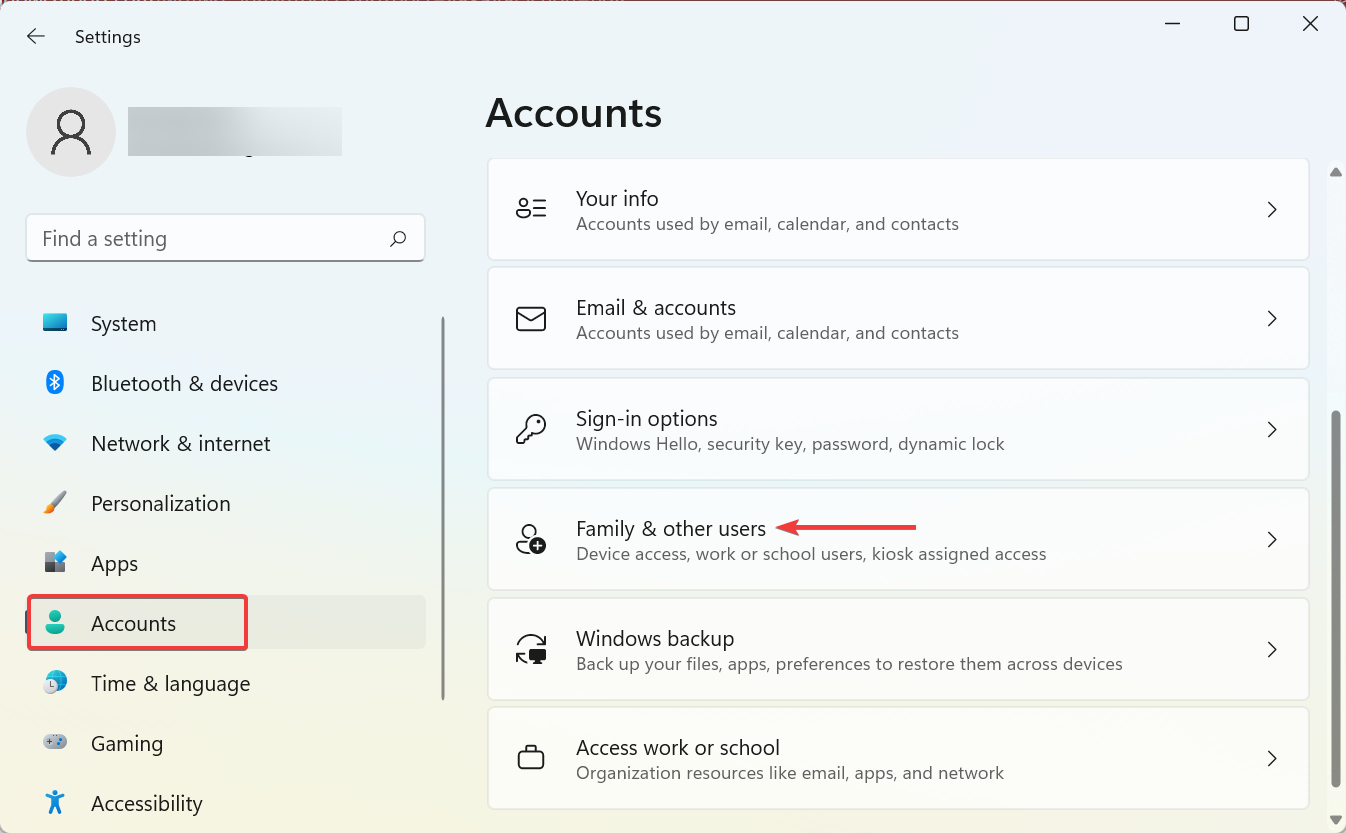Open Bluetooth & devices settings
Viewport: 1346px width, 833px height.
[226, 383]
